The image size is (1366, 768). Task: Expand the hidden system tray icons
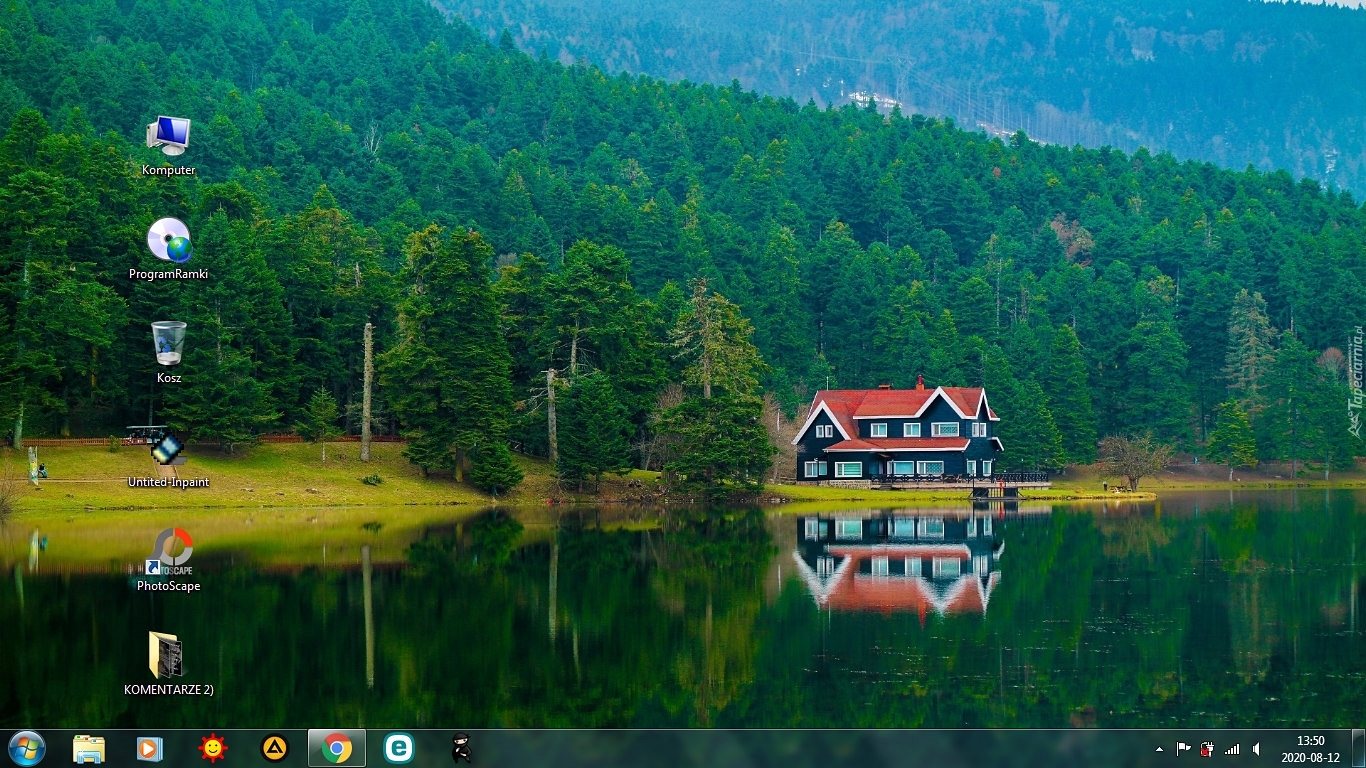tap(1159, 749)
